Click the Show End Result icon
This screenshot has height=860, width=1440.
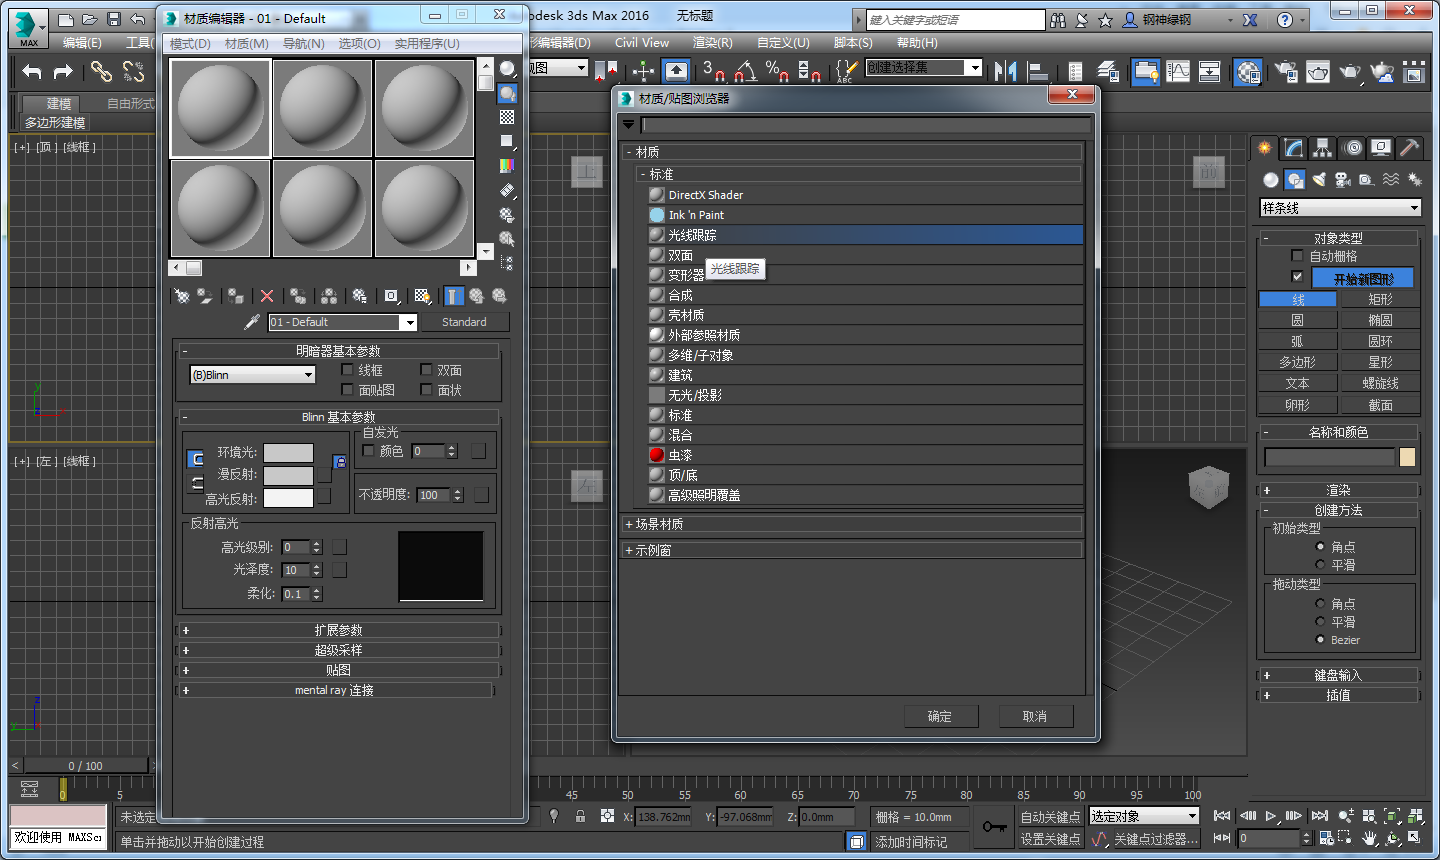454,296
